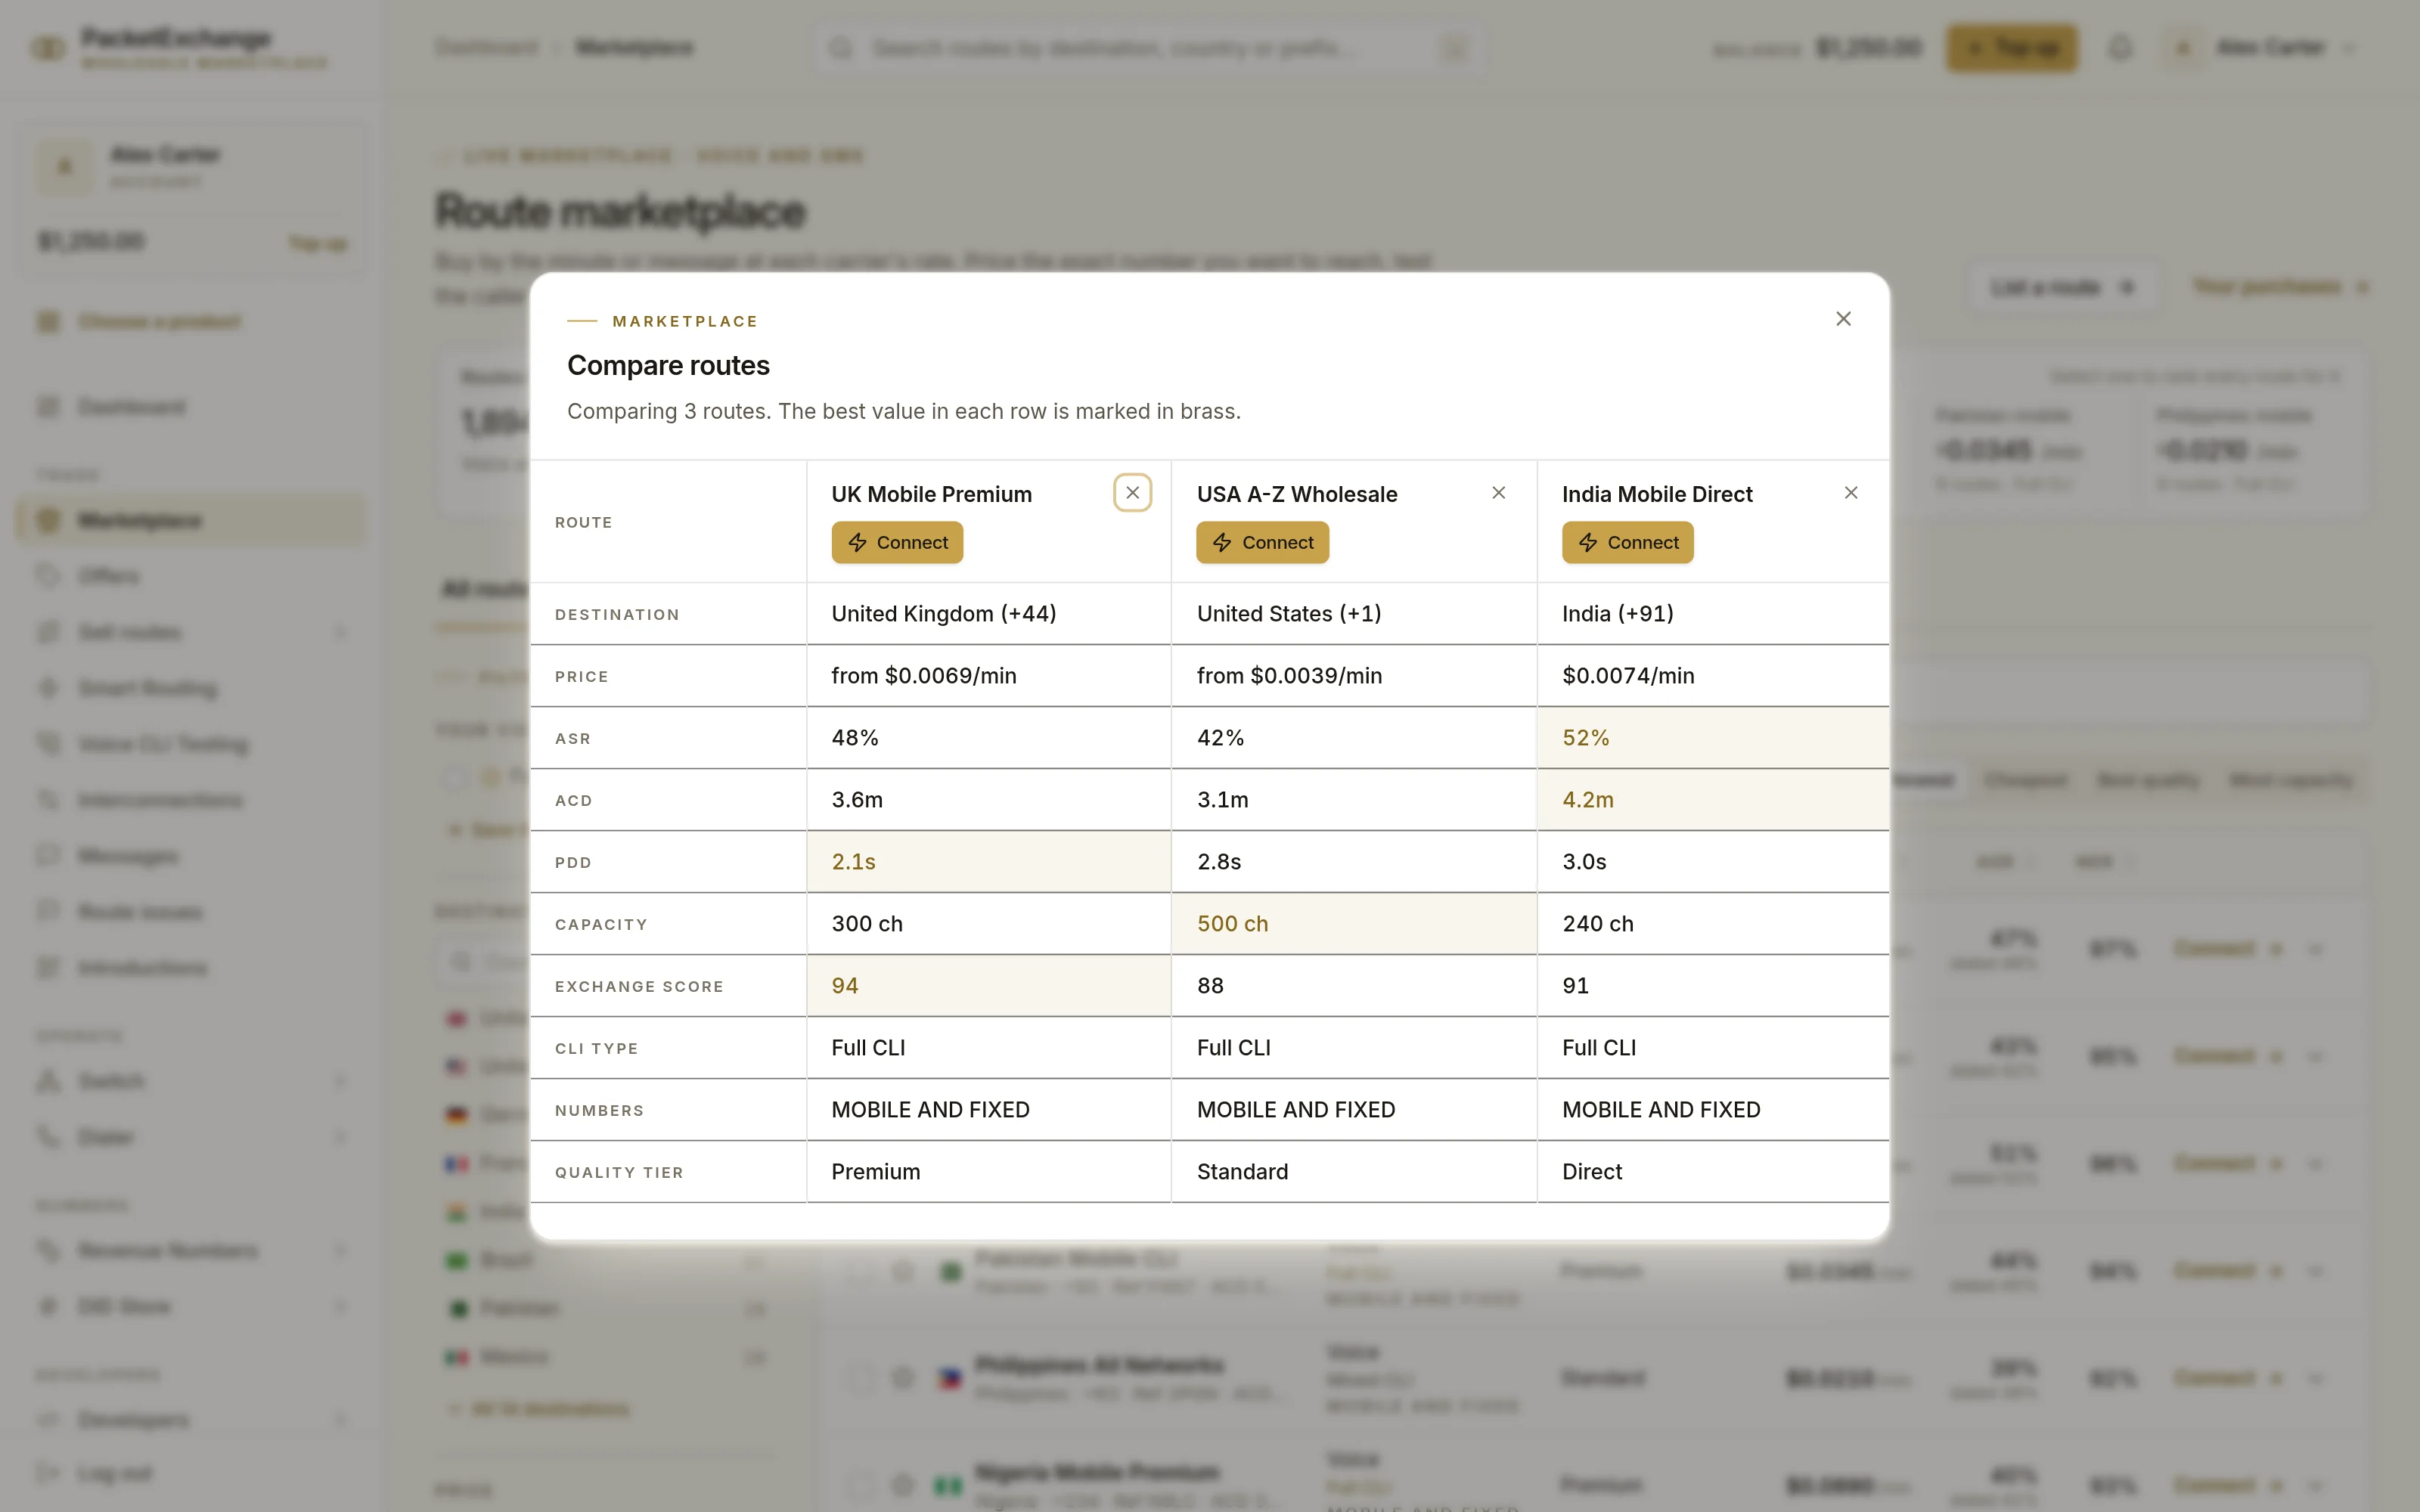This screenshot has width=2420, height=1512.
Task: Click the notifications bell icon
Action: 2120,47
